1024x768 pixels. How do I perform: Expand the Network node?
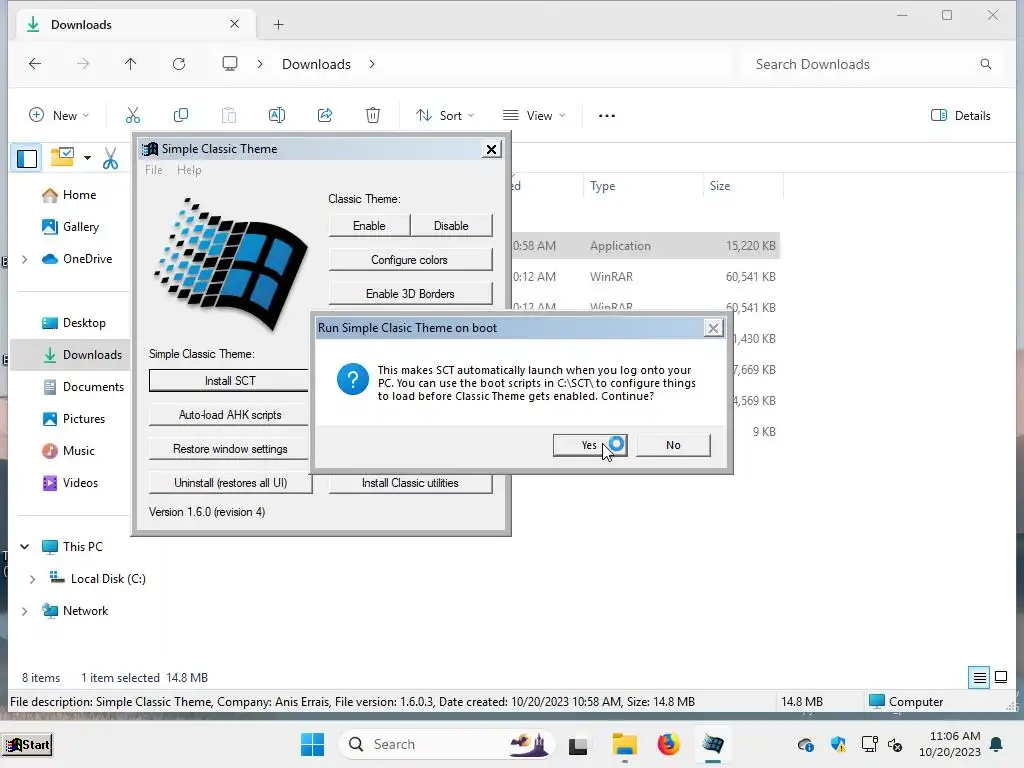(x=25, y=611)
